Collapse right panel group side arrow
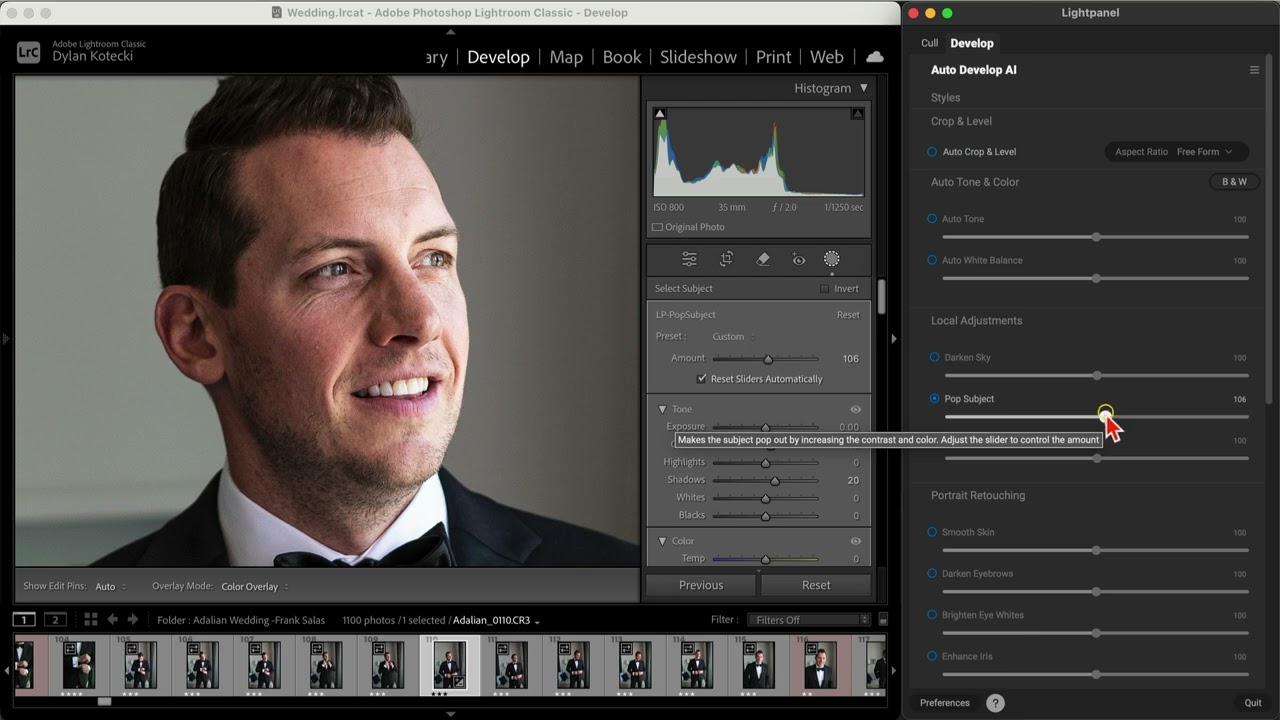Screen dimensions: 1280x720 click(x=894, y=339)
